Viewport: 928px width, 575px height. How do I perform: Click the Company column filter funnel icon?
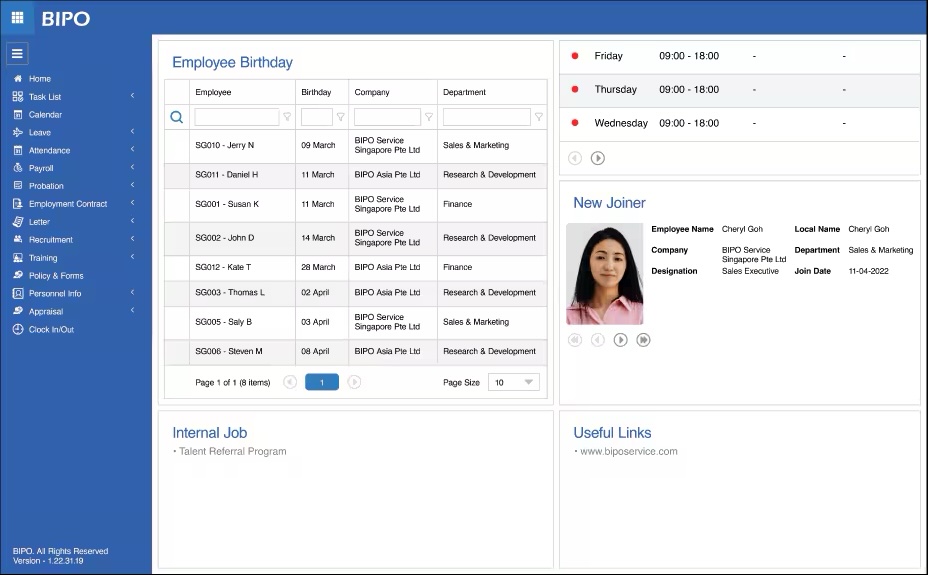pos(429,117)
